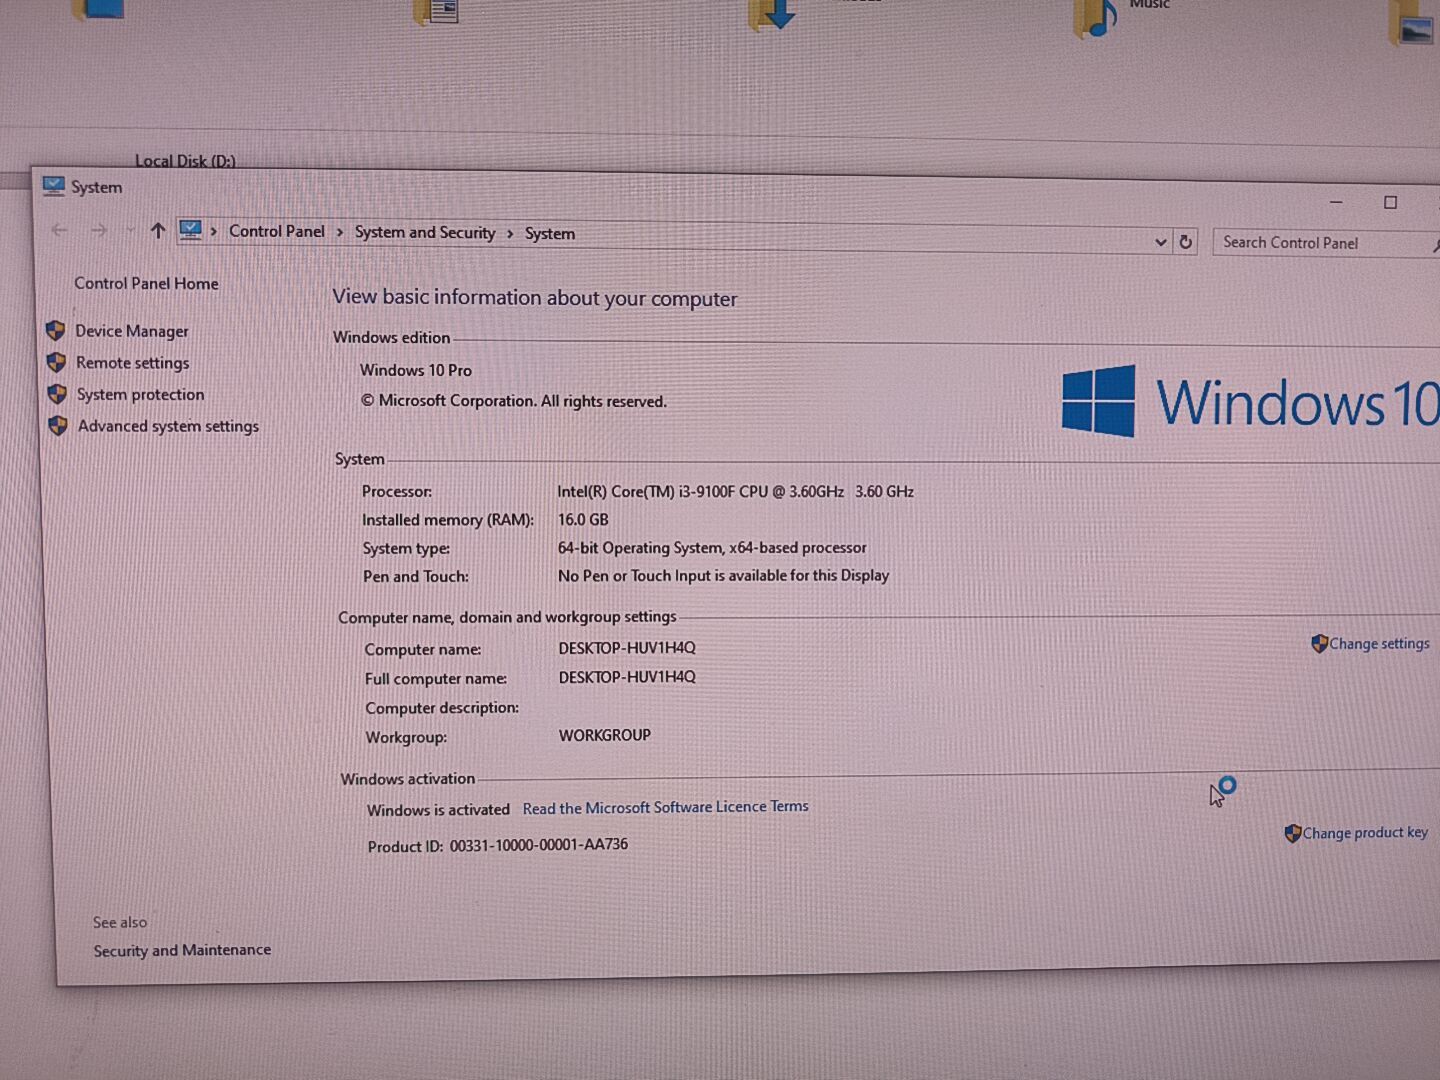The height and width of the screenshot is (1080, 1440).
Task: Click Music folder icon in background window
Action: click(x=1096, y=17)
